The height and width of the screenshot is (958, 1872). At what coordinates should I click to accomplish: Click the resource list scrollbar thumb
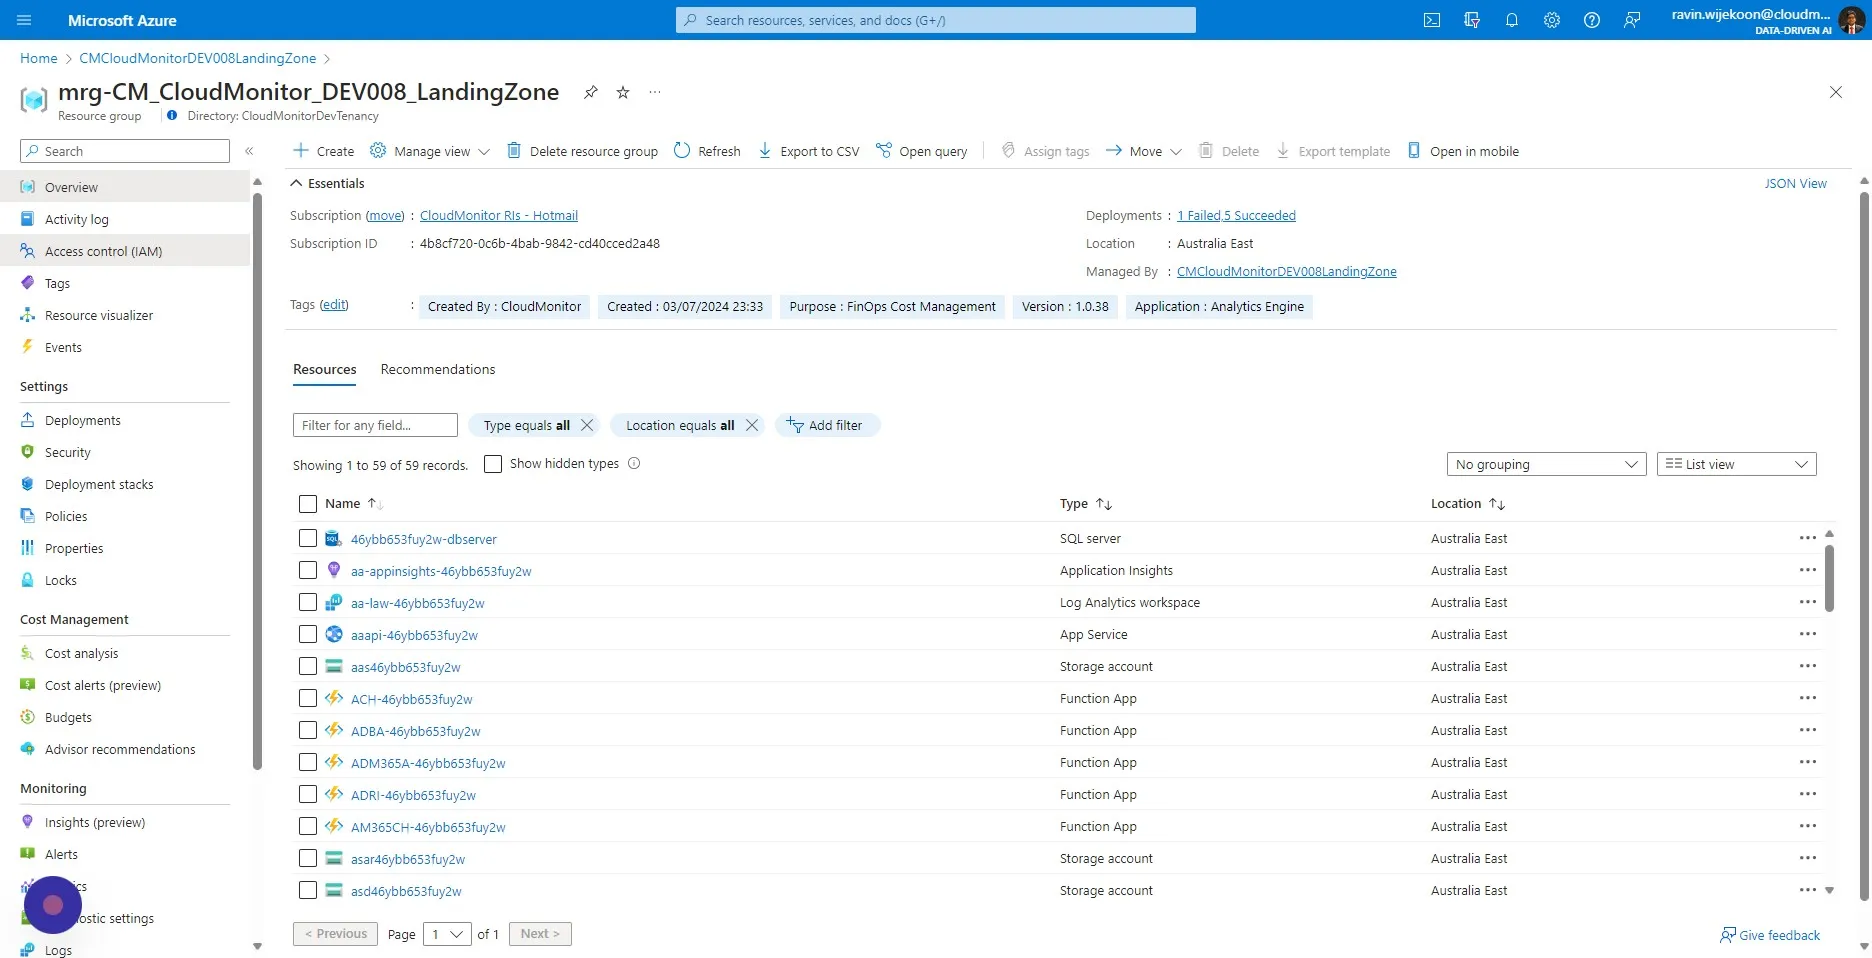1829,578
